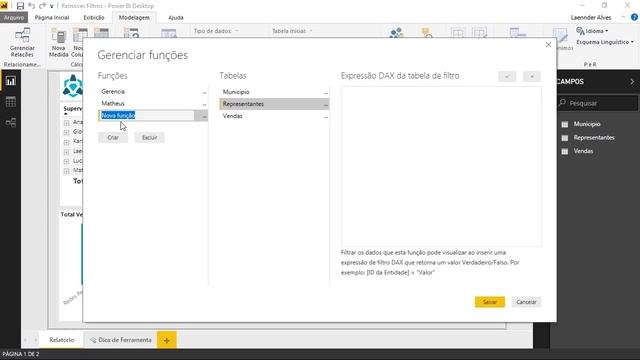Close the Gerenciar funções dialog
The width and height of the screenshot is (640, 360).
click(x=548, y=44)
